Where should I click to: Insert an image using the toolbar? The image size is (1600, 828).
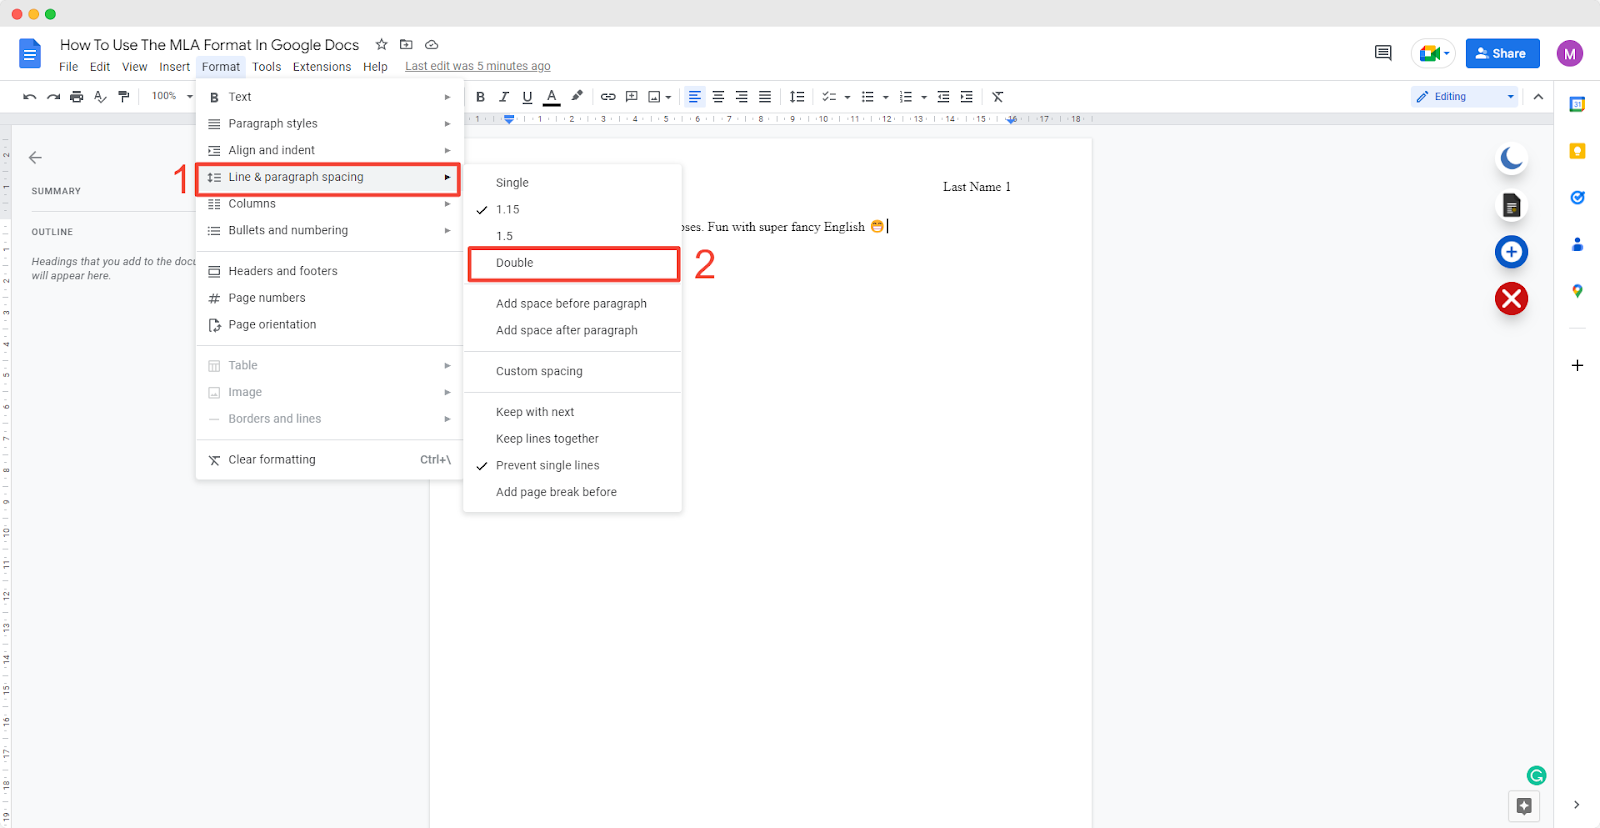pyautogui.click(x=655, y=97)
